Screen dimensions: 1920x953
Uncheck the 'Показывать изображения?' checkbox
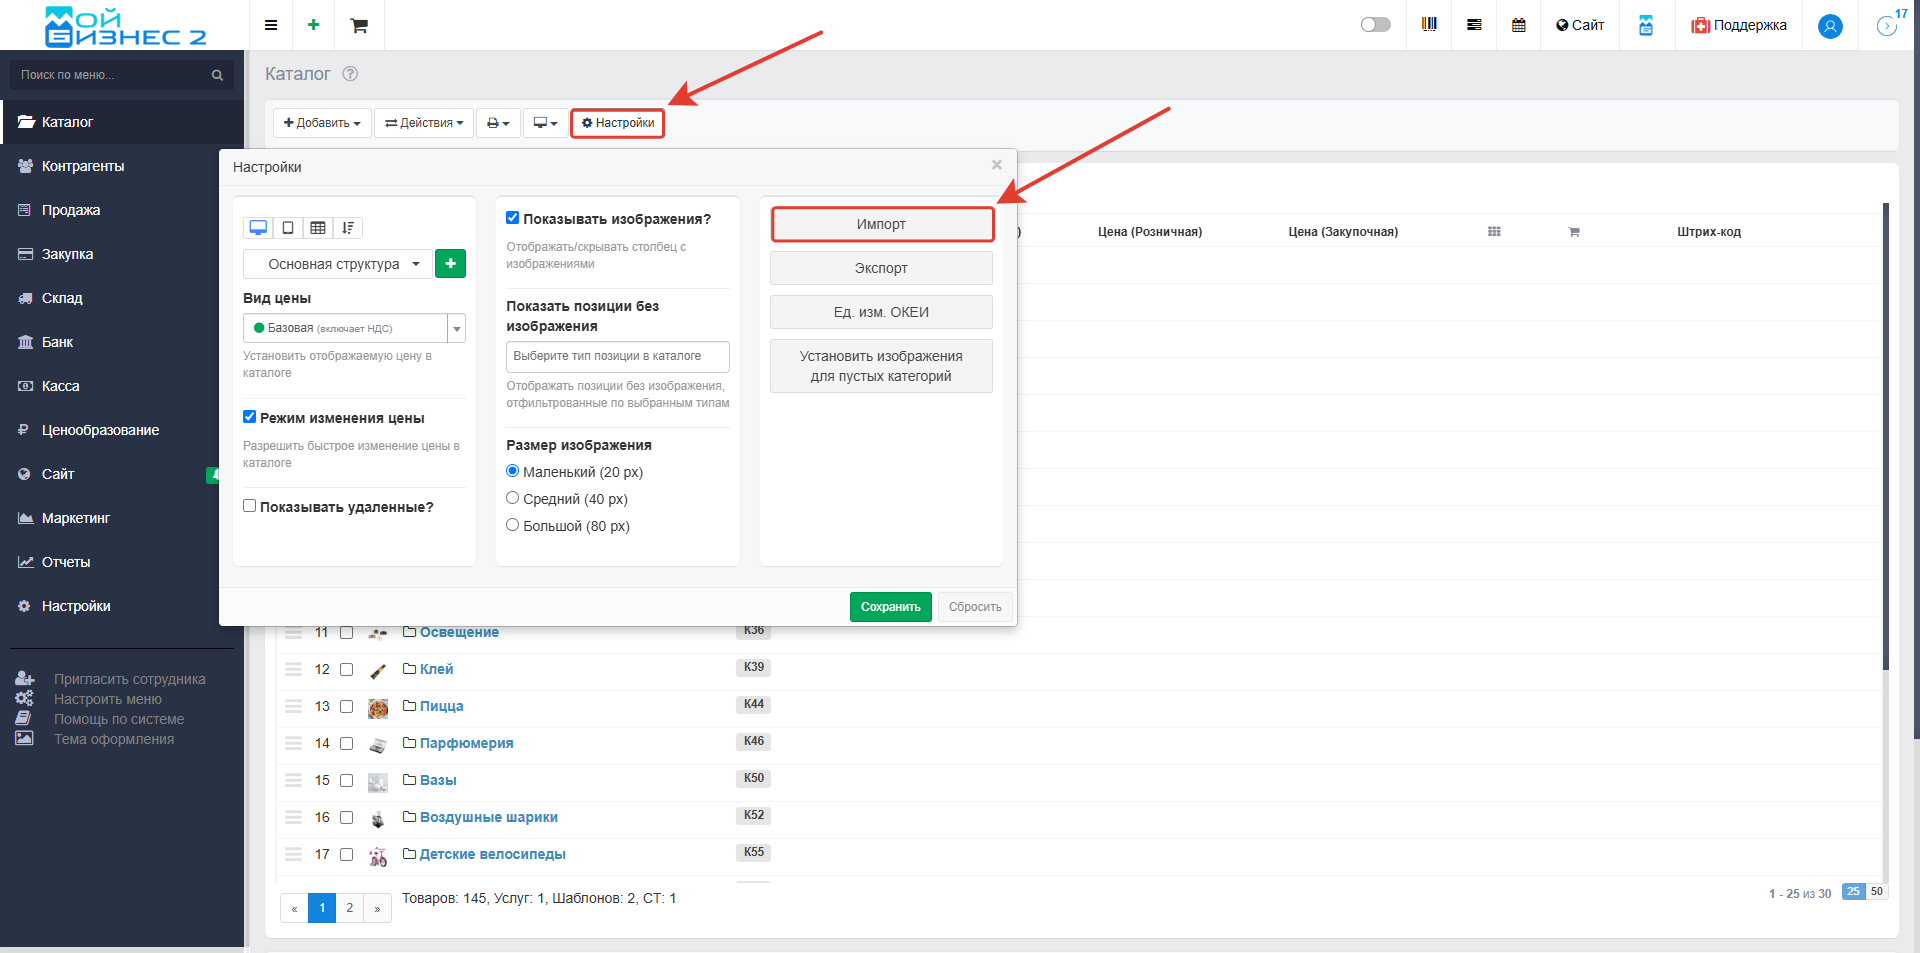pyautogui.click(x=513, y=218)
